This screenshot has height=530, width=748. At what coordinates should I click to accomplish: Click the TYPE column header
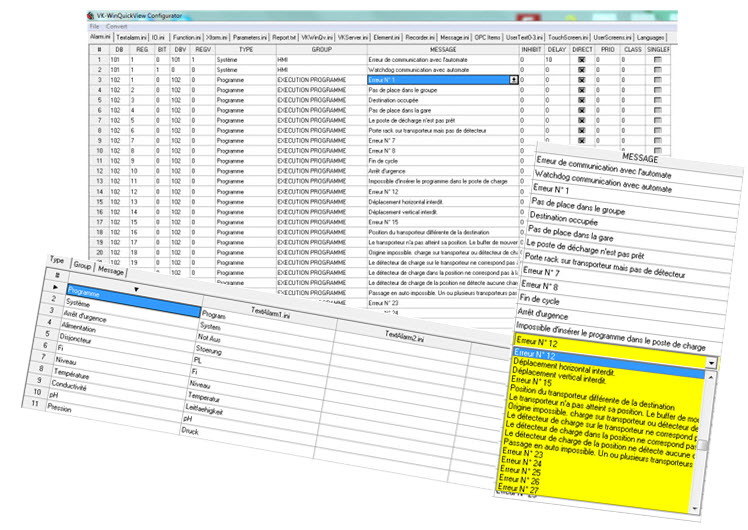click(246, 49)
